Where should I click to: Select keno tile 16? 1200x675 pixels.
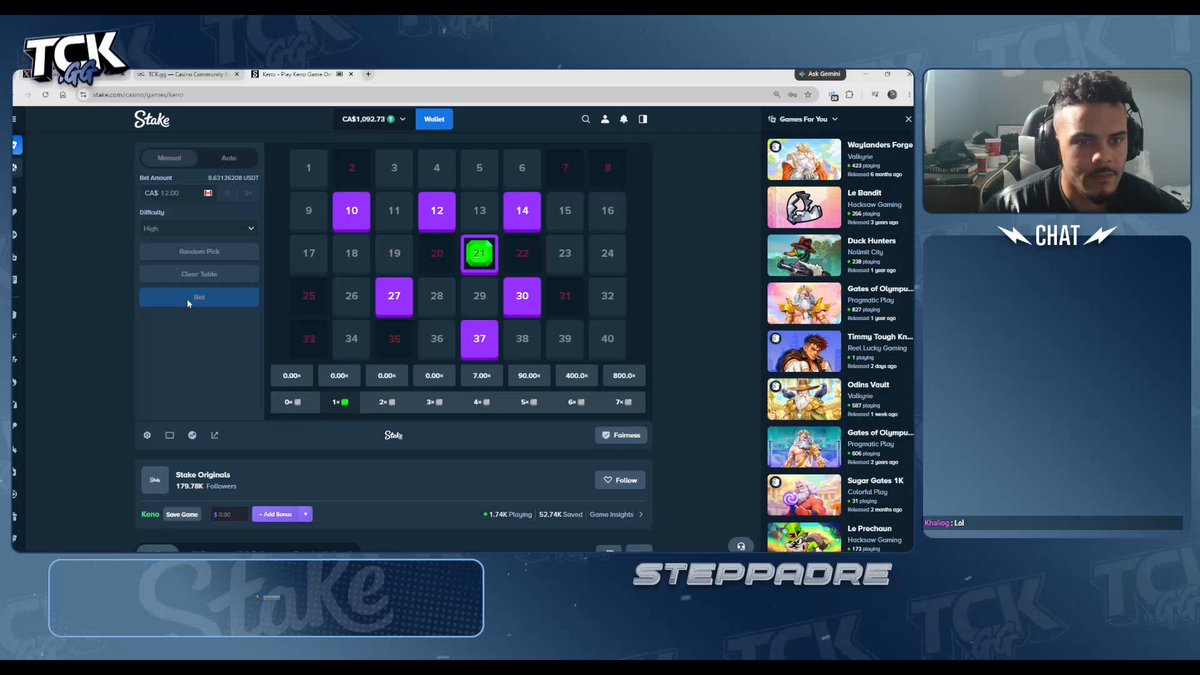(607, 211)
